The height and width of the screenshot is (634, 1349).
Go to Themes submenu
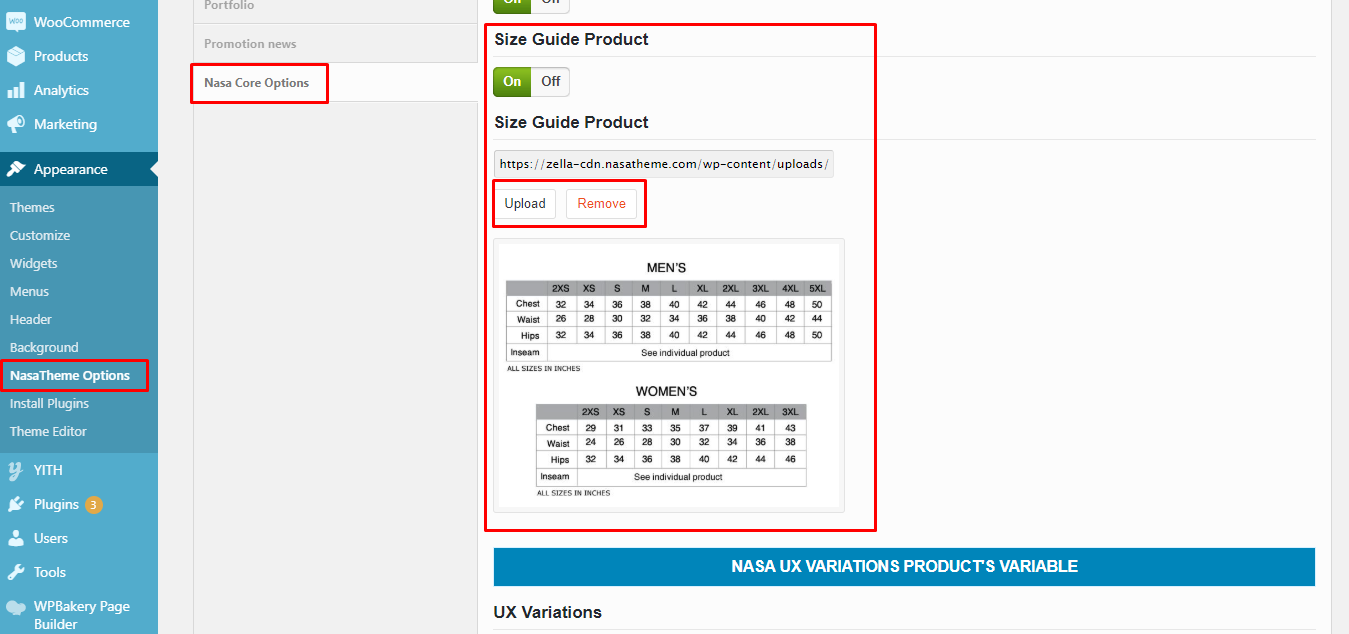point(32,208)
